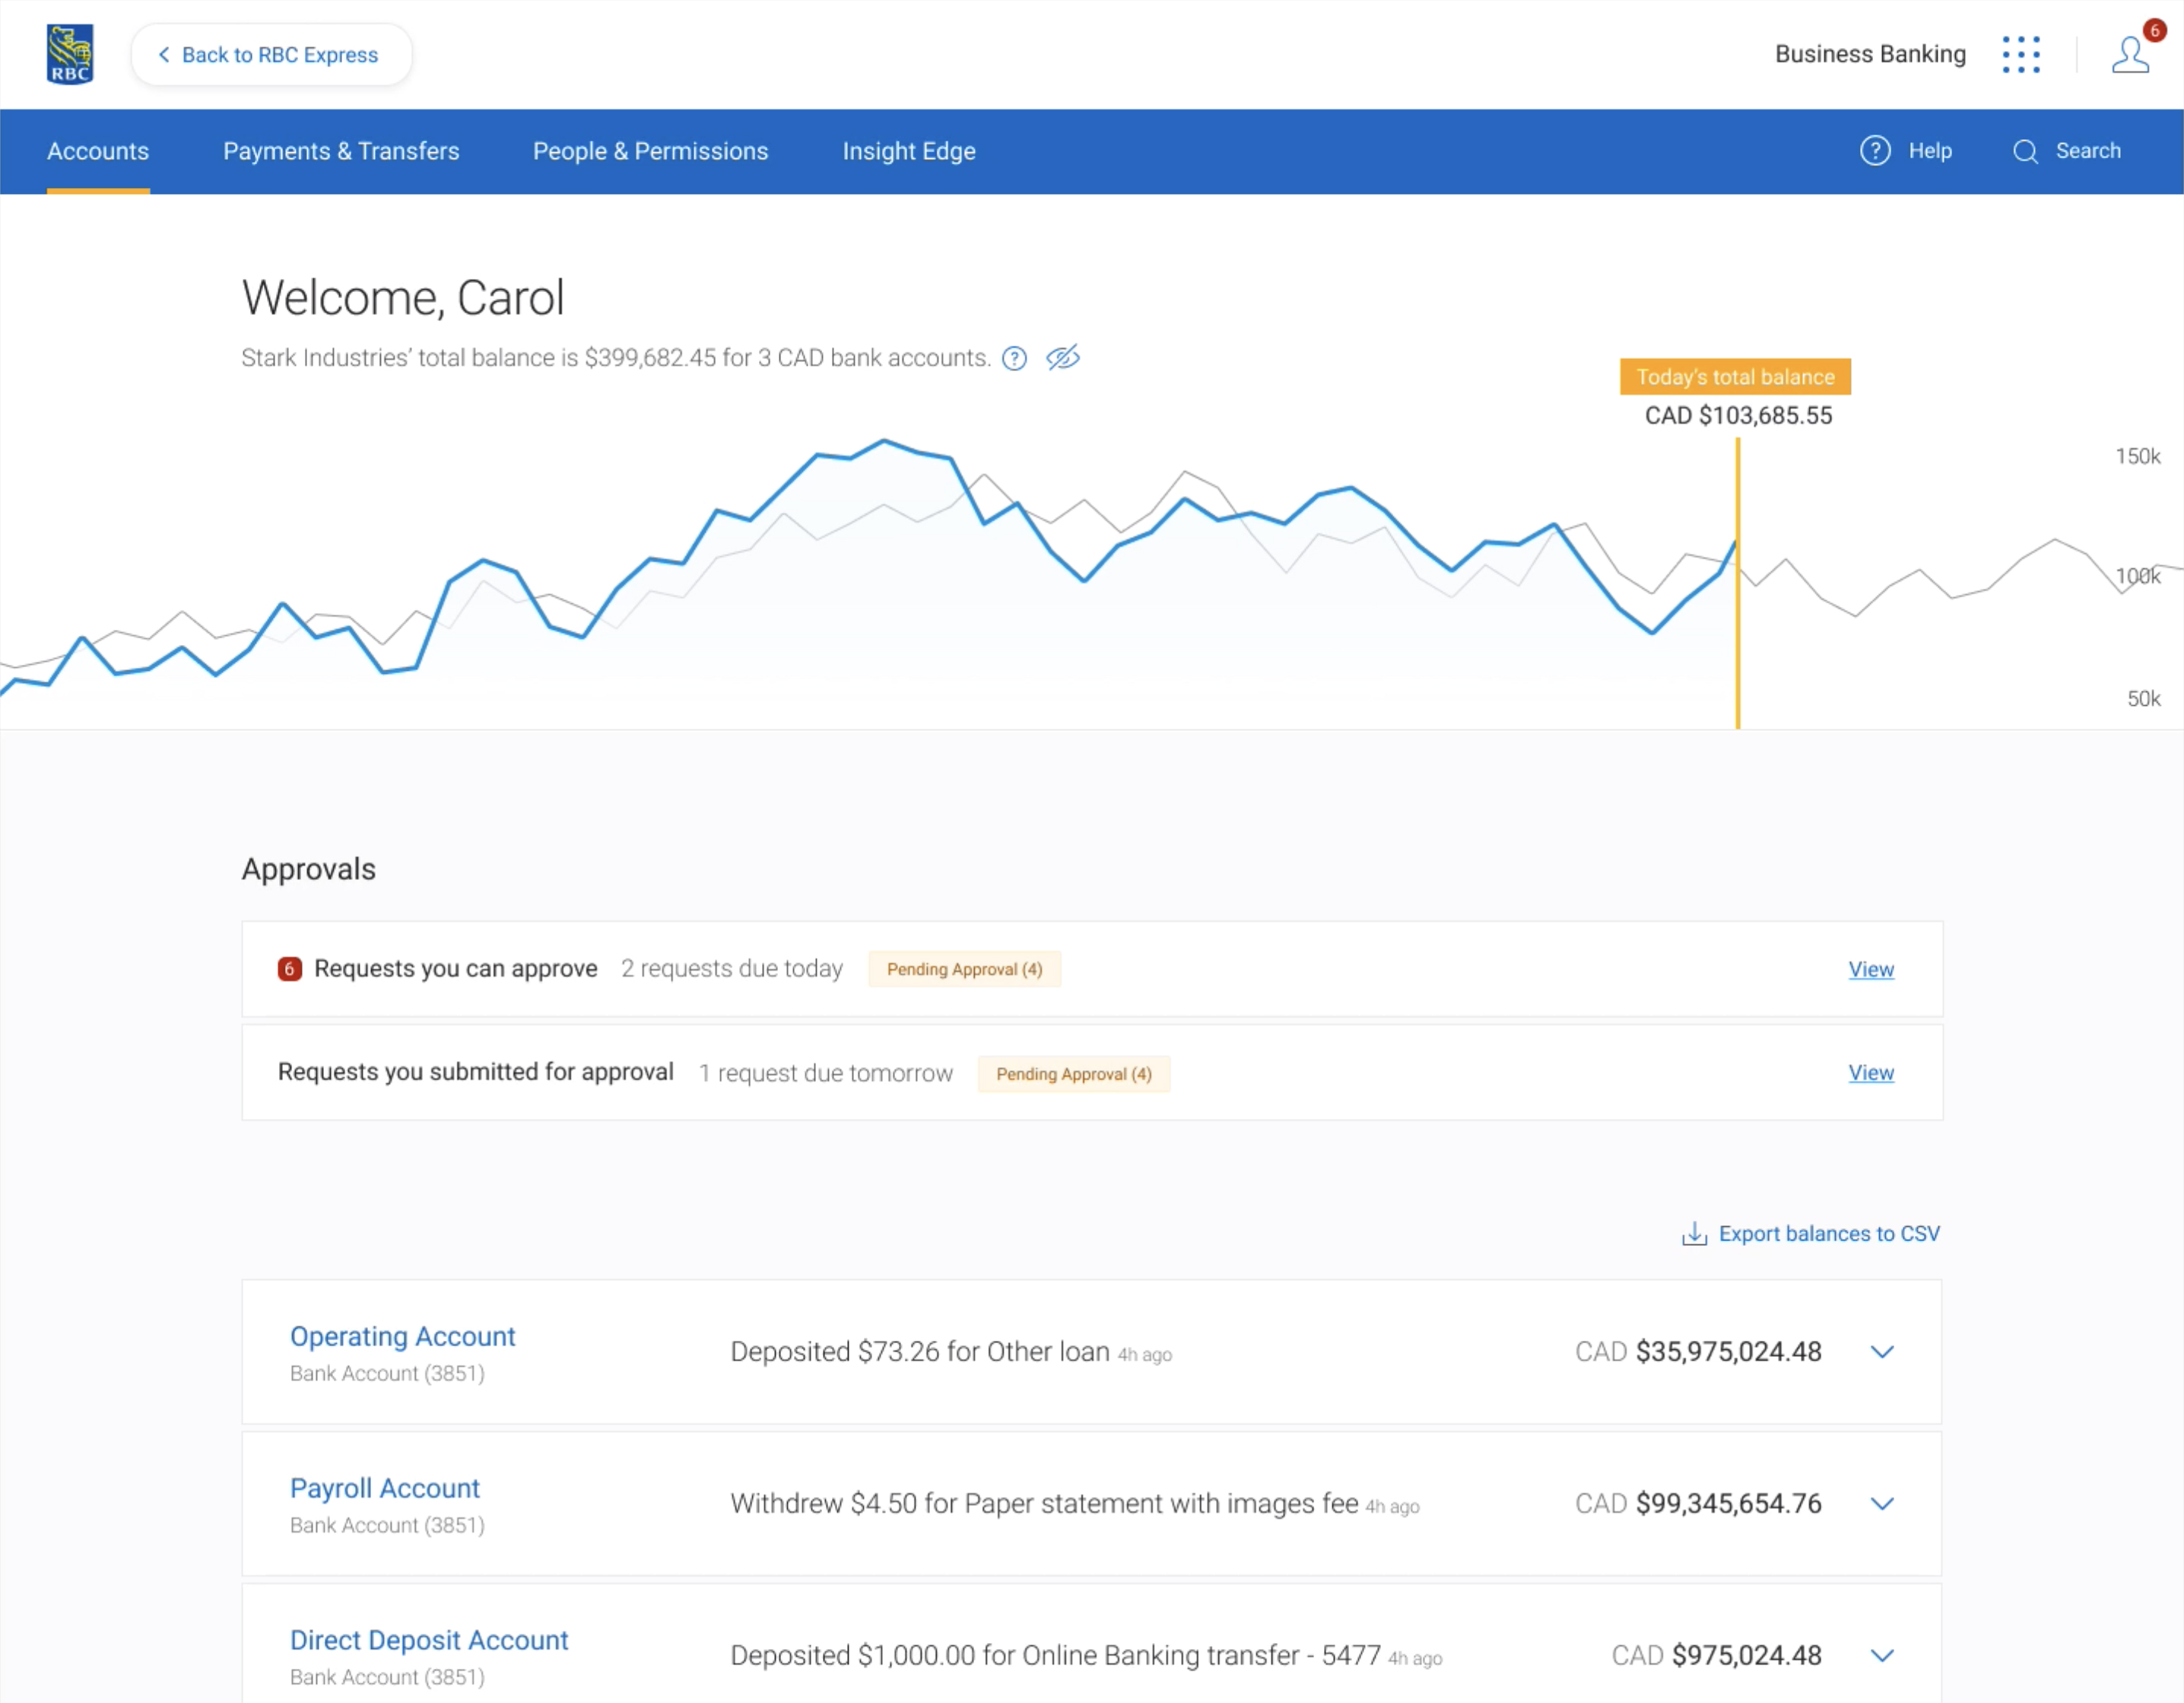Click Pending Approval tag for approvable requests

tap(965, 969)
